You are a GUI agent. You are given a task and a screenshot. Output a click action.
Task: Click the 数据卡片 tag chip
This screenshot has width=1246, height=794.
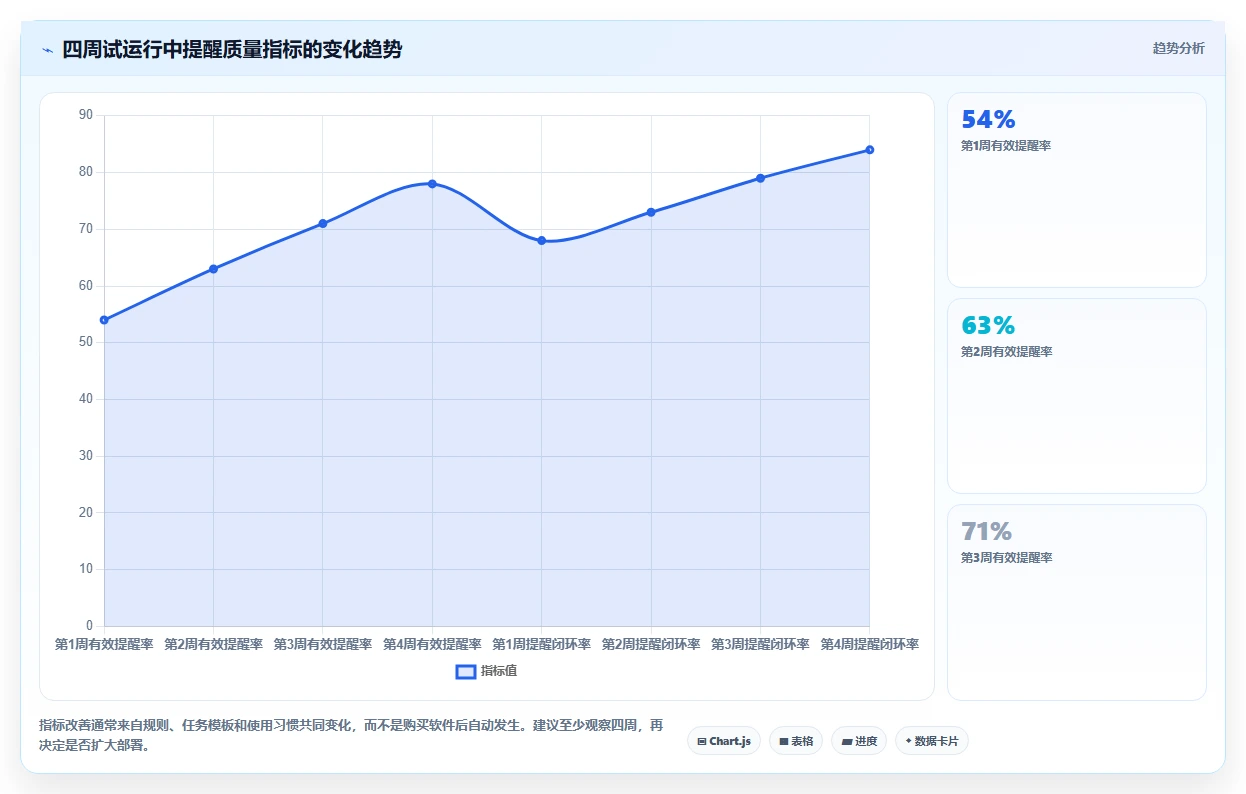[932, 741]
